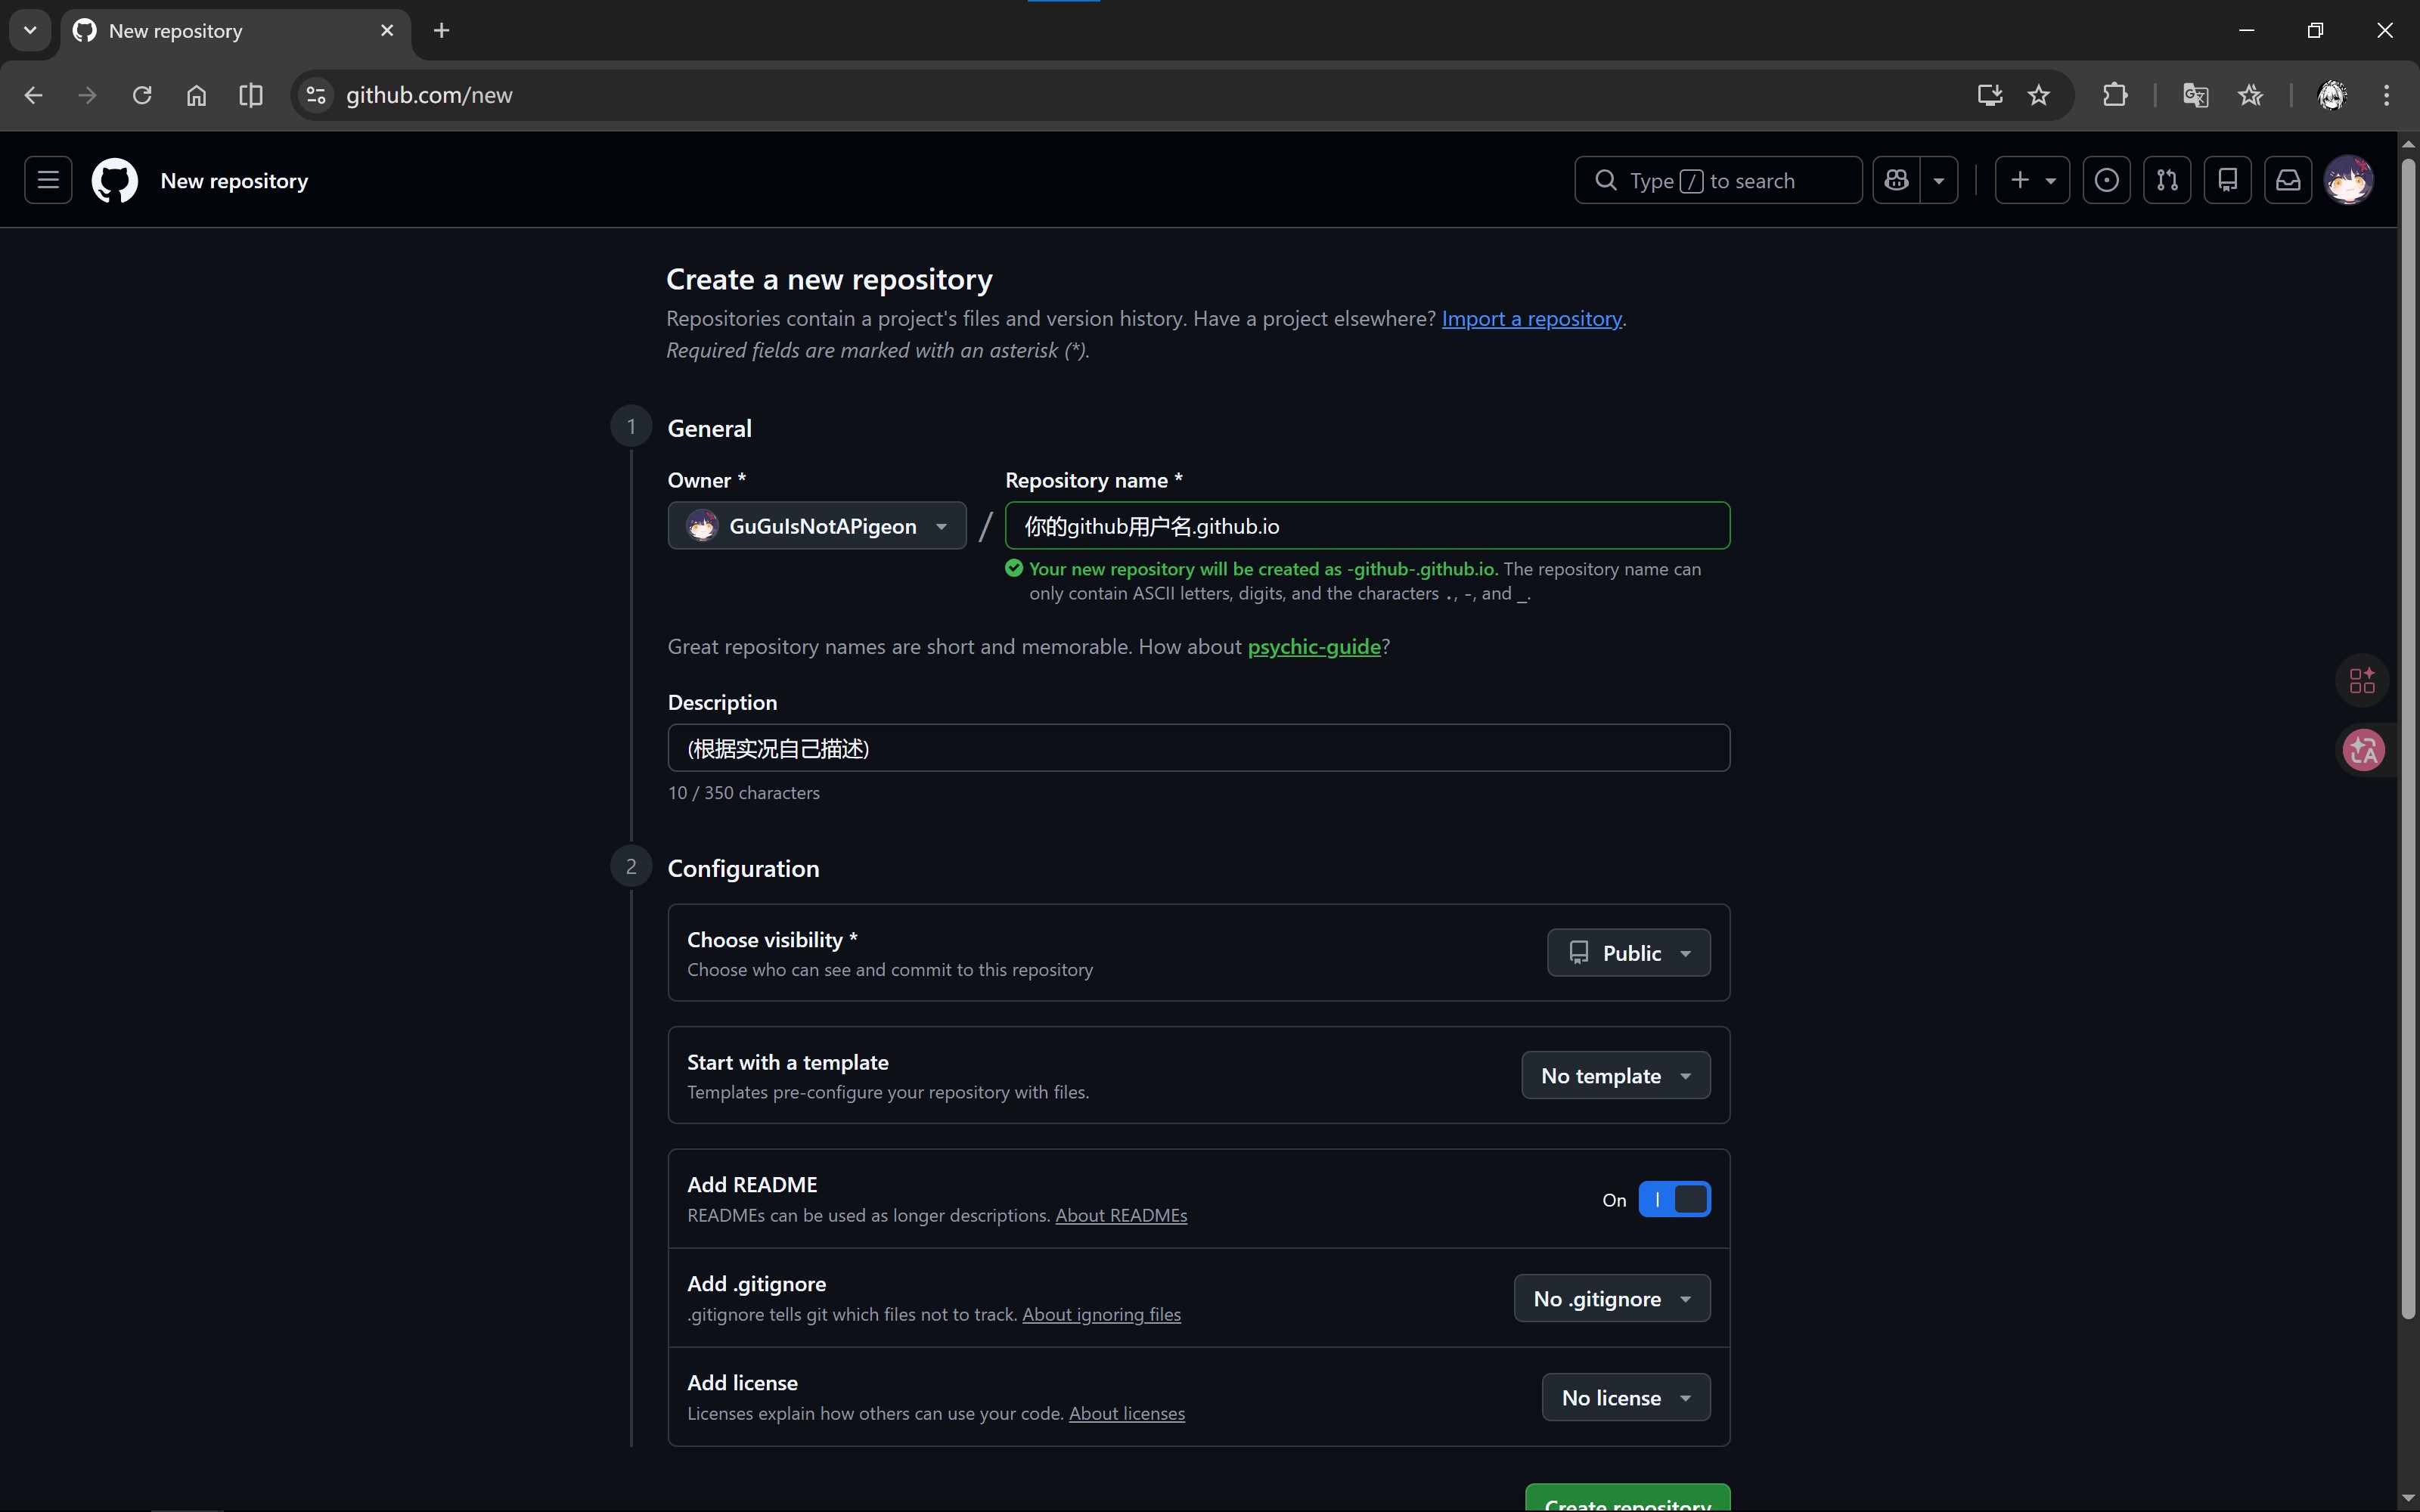
Task: Use the suggested name psychic-guide link
Action: click(x=1313, y=647)
